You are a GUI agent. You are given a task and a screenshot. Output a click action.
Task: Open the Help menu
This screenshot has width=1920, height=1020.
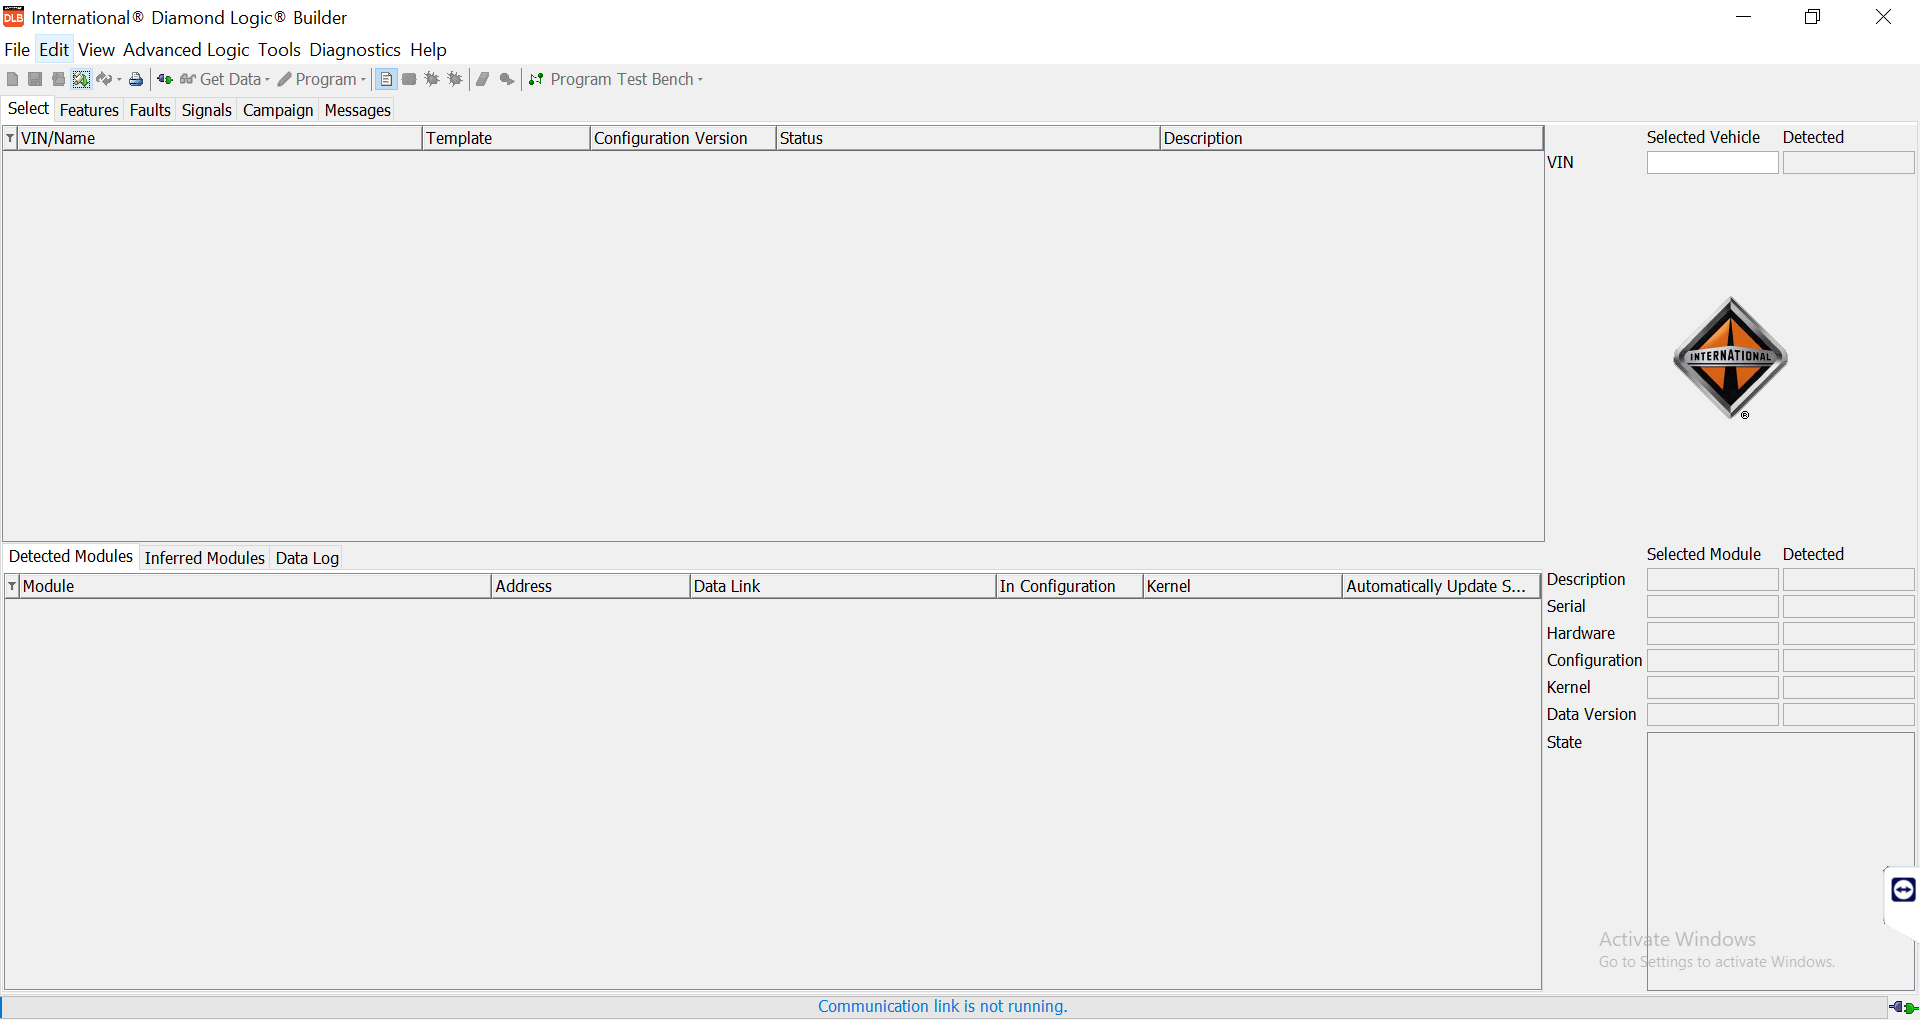[428, 49]
